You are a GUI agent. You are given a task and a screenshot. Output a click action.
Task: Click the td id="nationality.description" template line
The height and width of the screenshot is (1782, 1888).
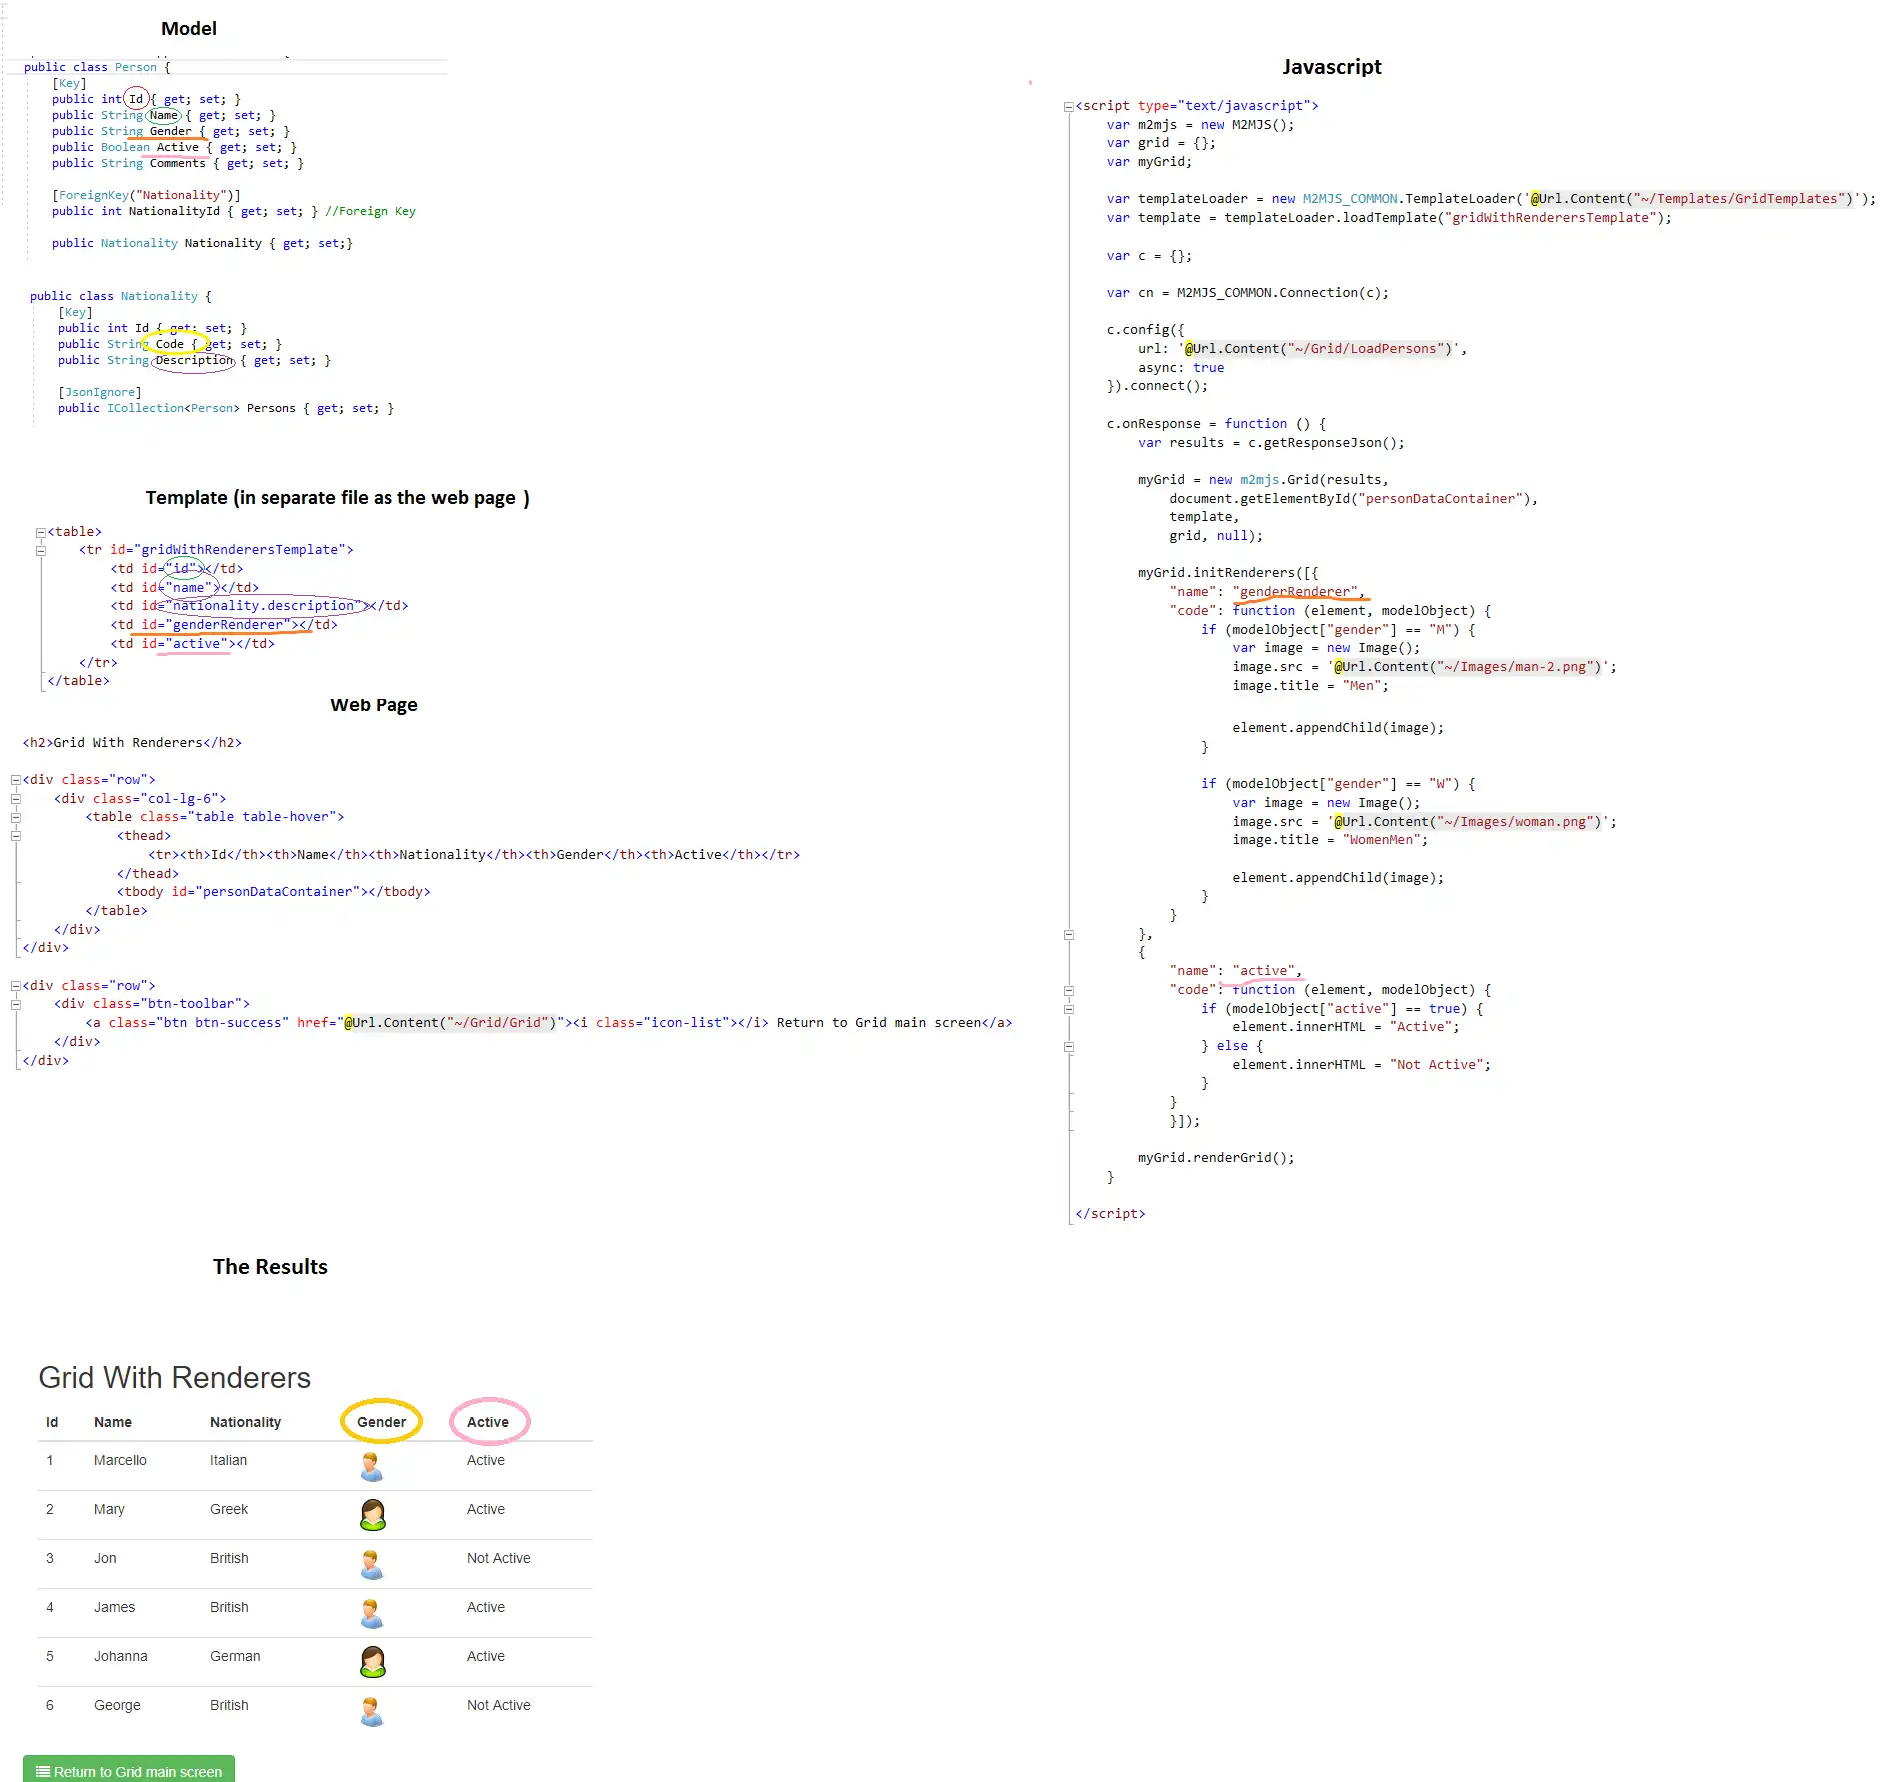[x=259, y=606]
